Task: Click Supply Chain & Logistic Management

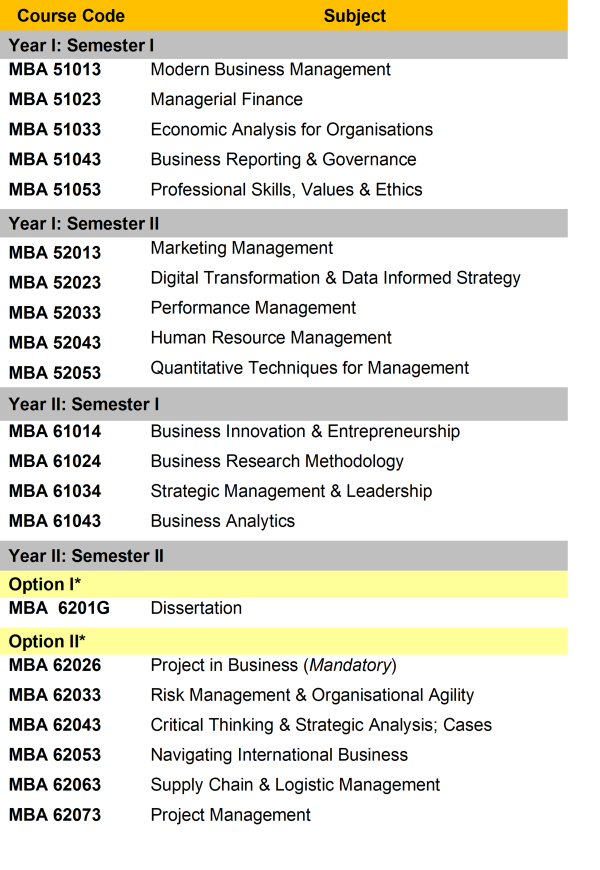Action: [295, 785]
